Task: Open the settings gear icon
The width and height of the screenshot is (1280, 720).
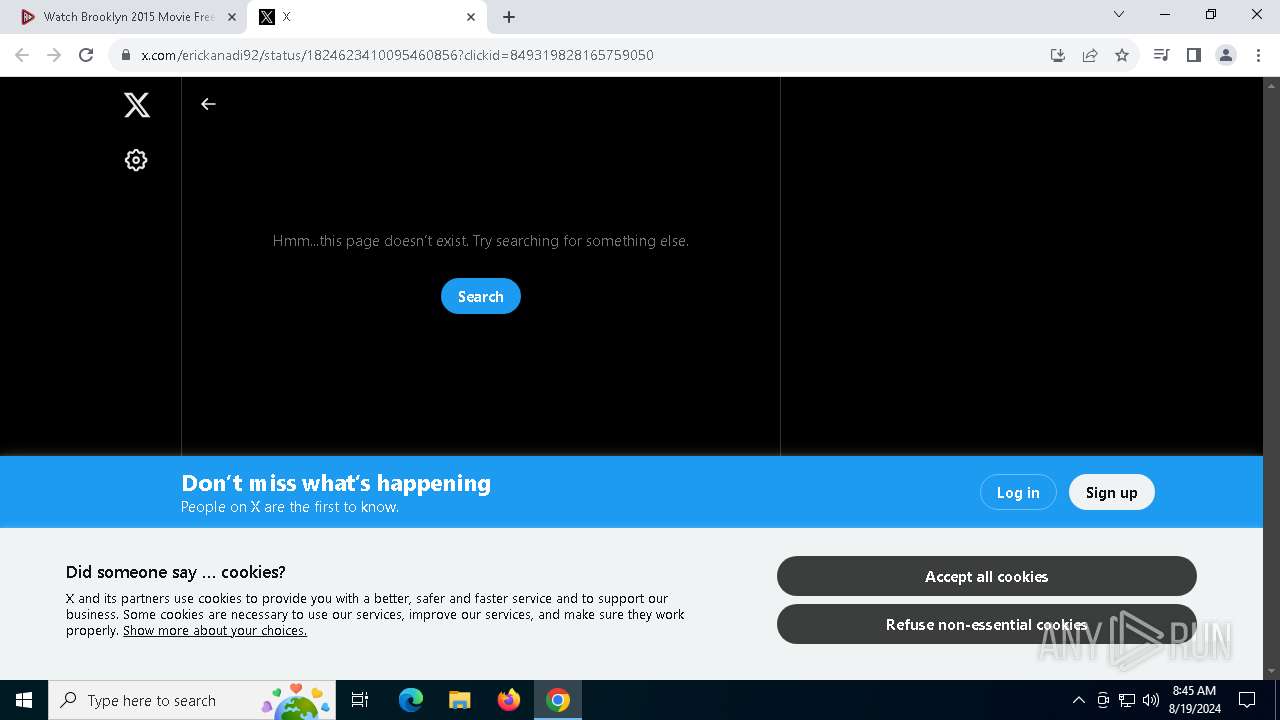Action: pyautogui.click(x=136, y=160)
